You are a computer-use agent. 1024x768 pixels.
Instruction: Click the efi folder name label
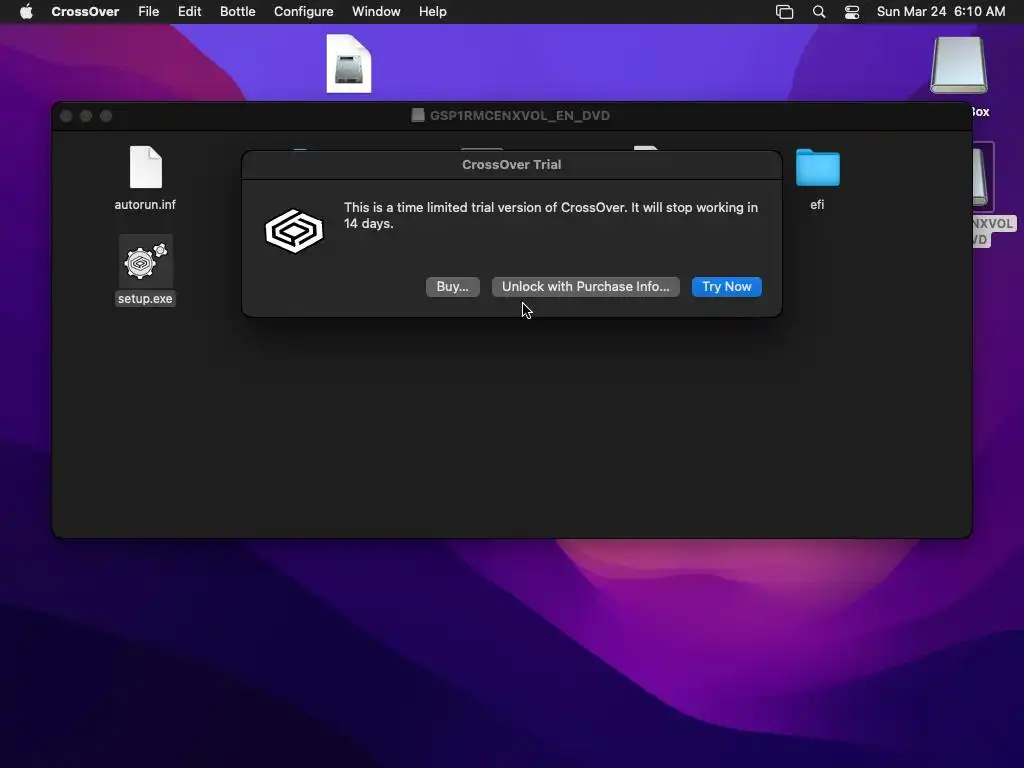817,204
